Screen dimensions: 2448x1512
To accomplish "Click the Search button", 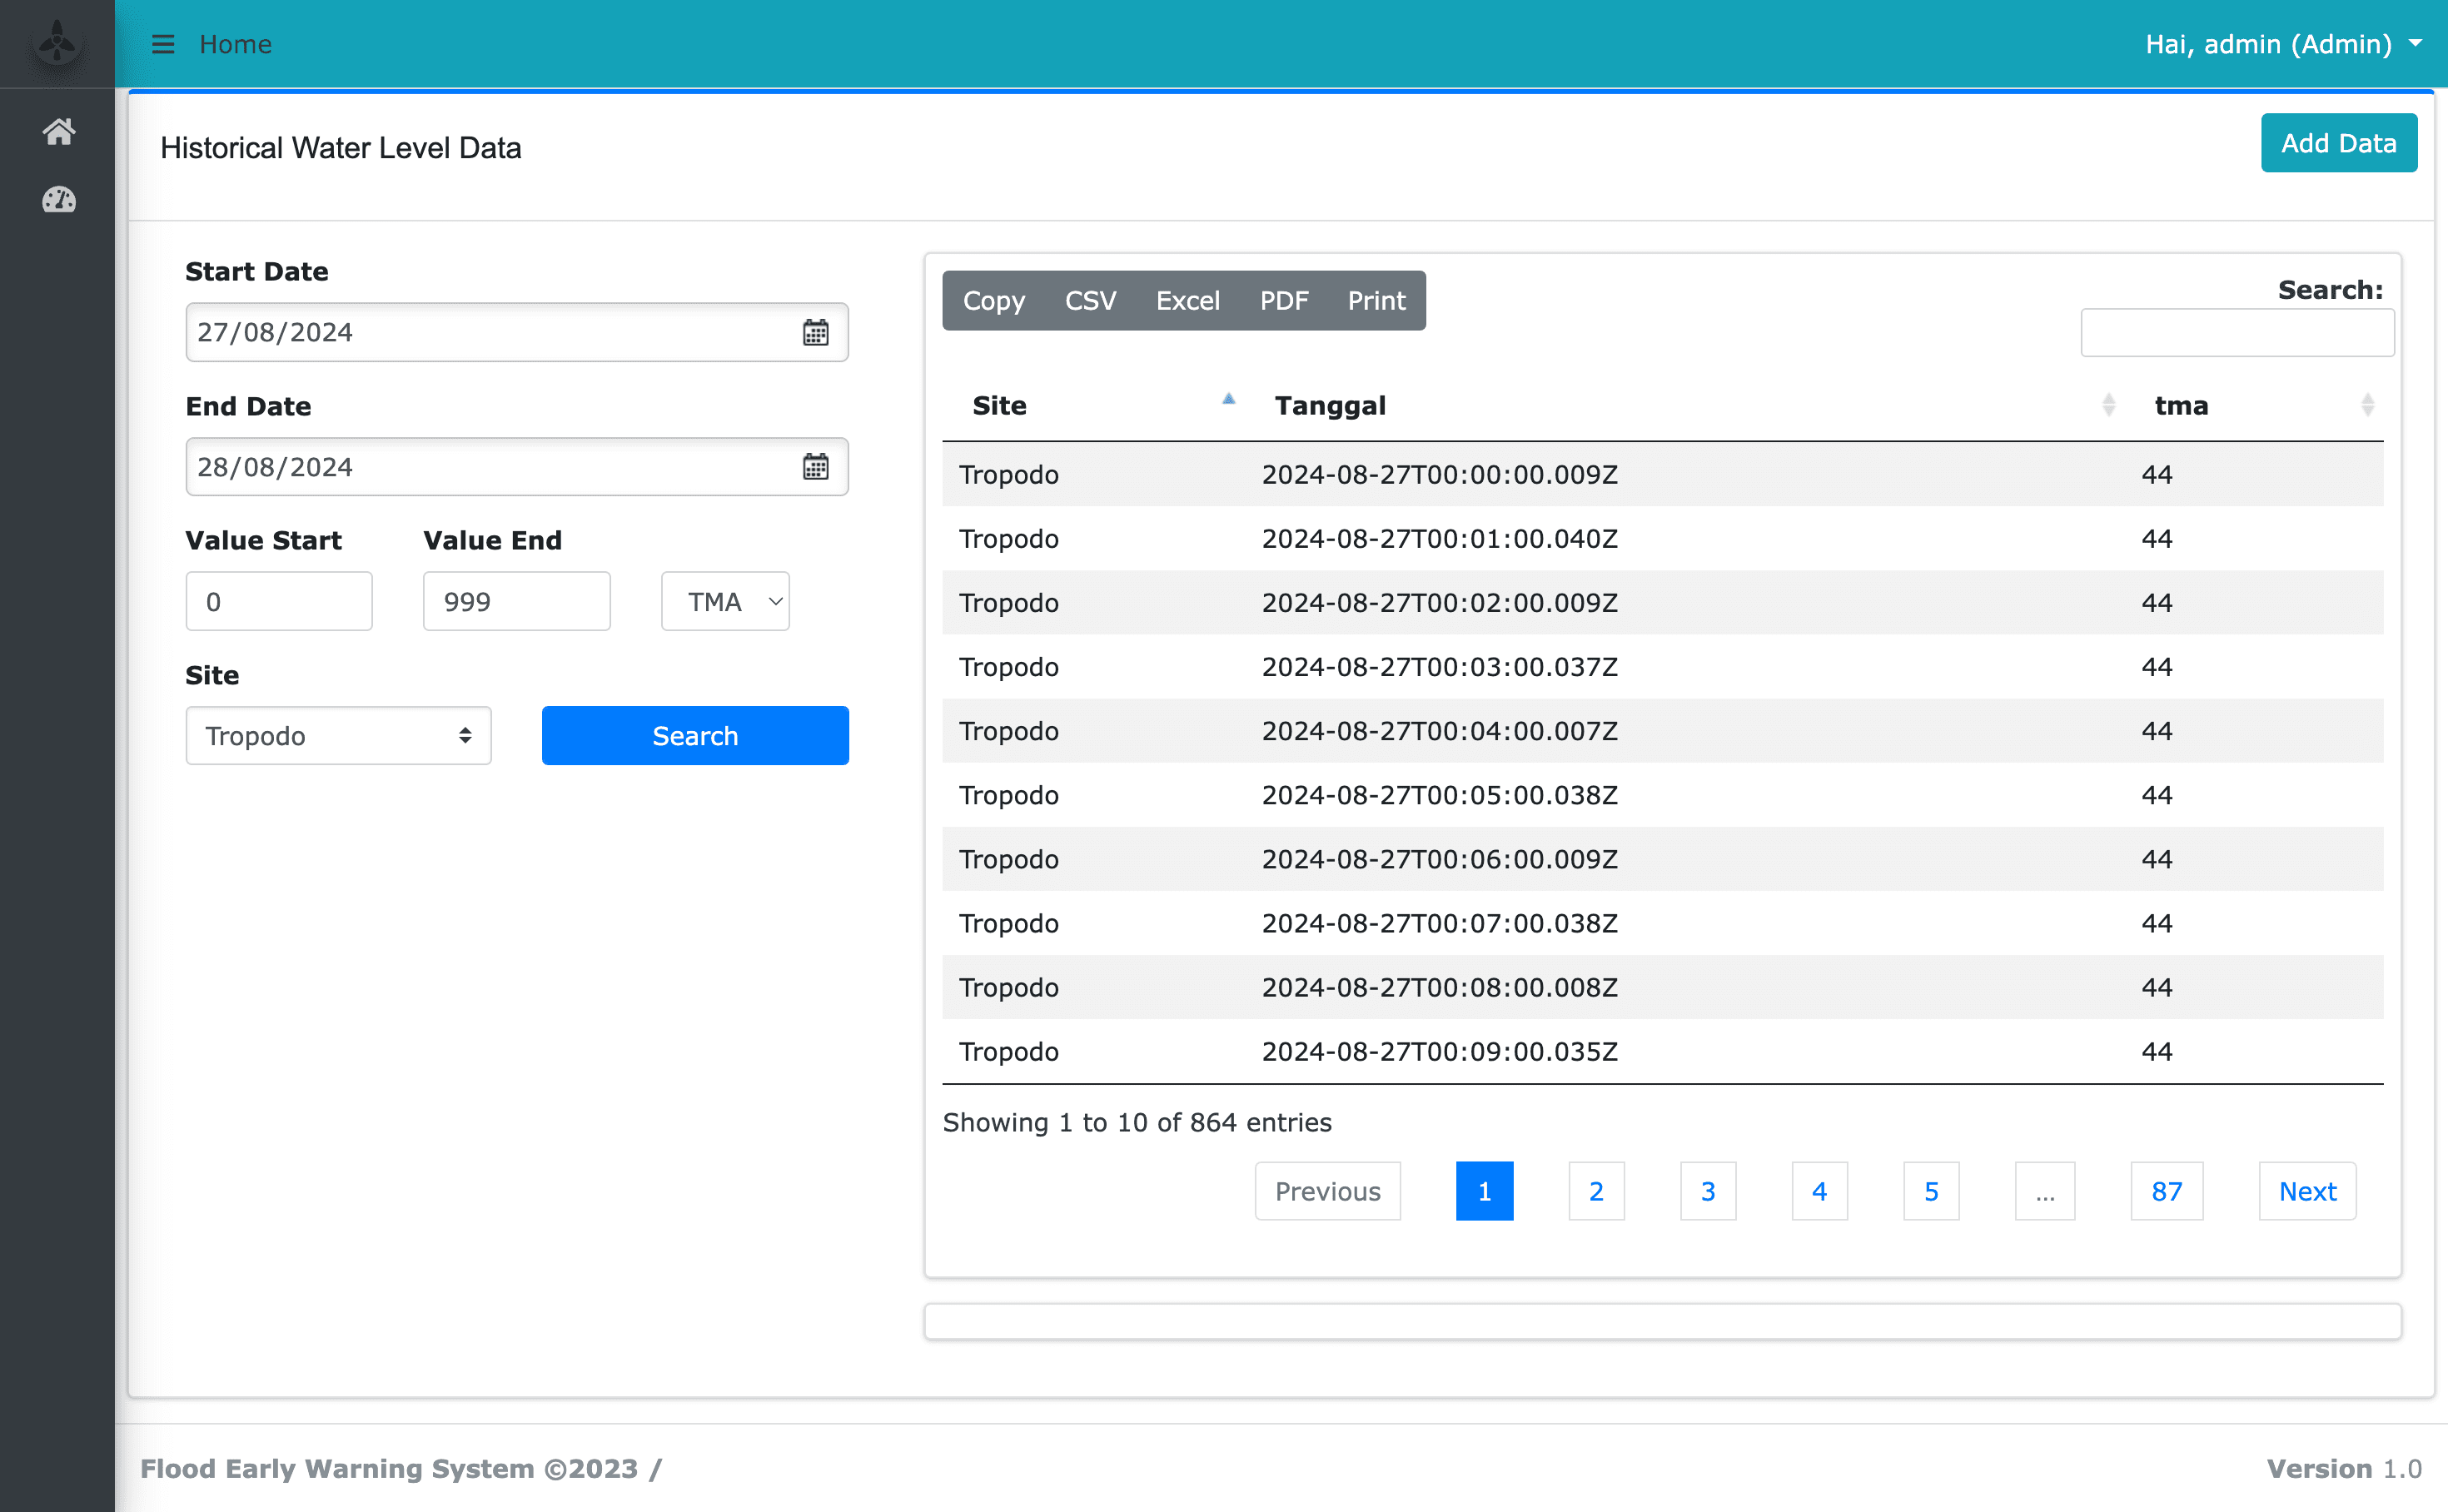I will pyautogui.click(x=696, y=736).
